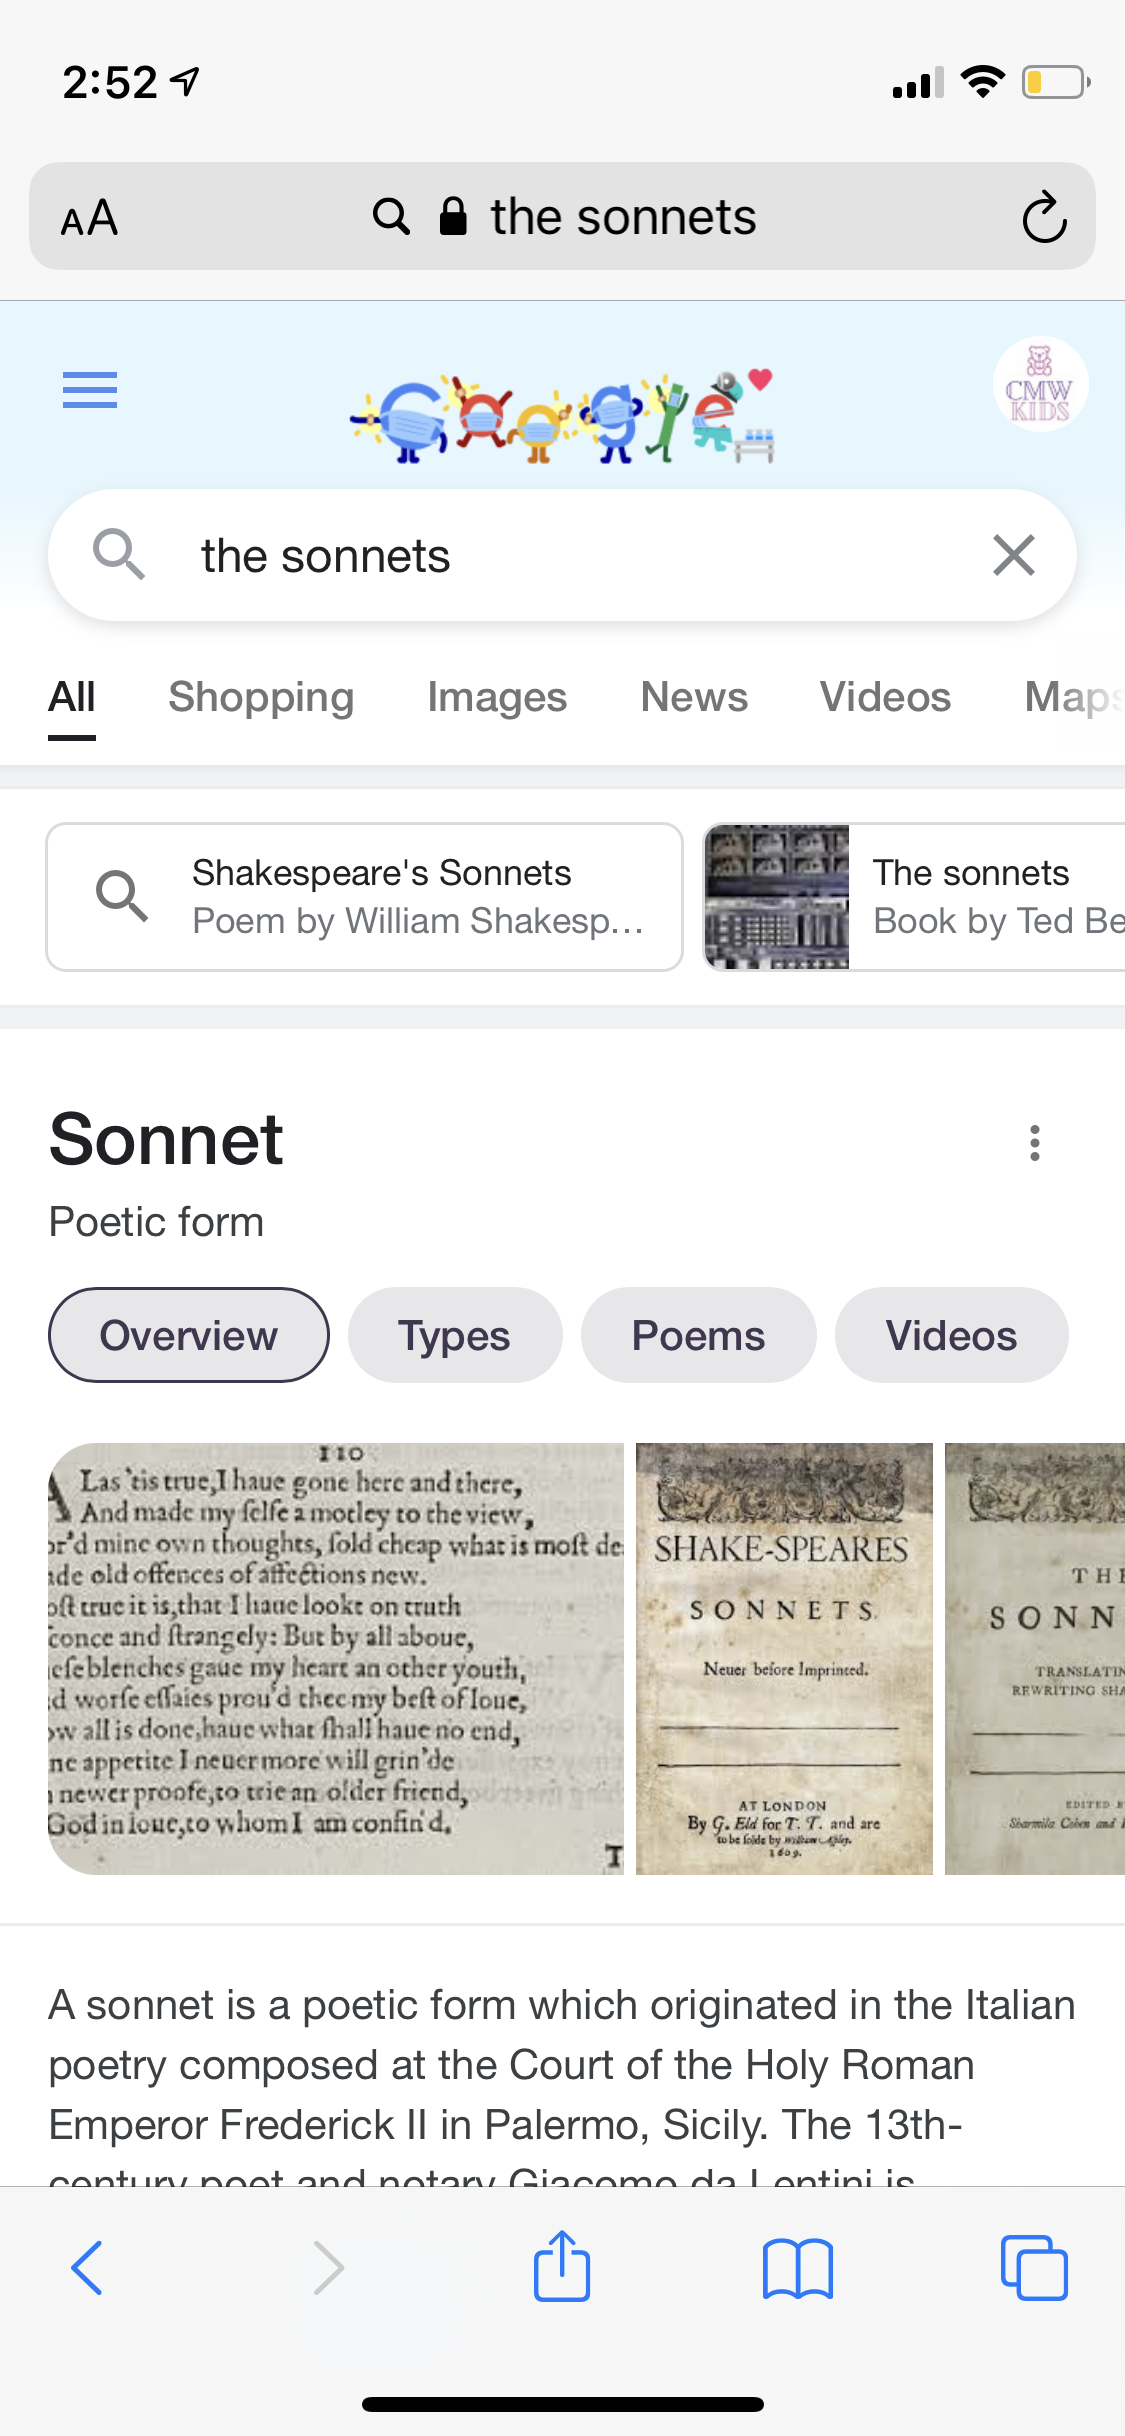Reload the page in Safari
Viewport: 1125px width, 2436px height.
1044,217
